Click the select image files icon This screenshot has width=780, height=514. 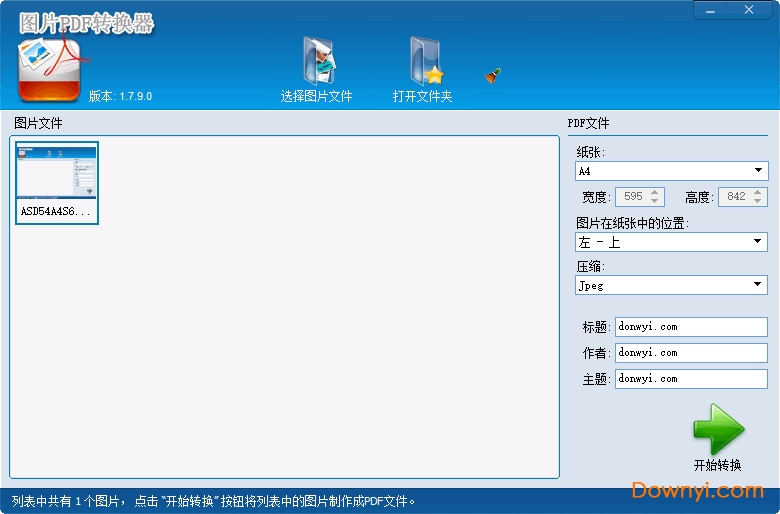pos(319,61)
